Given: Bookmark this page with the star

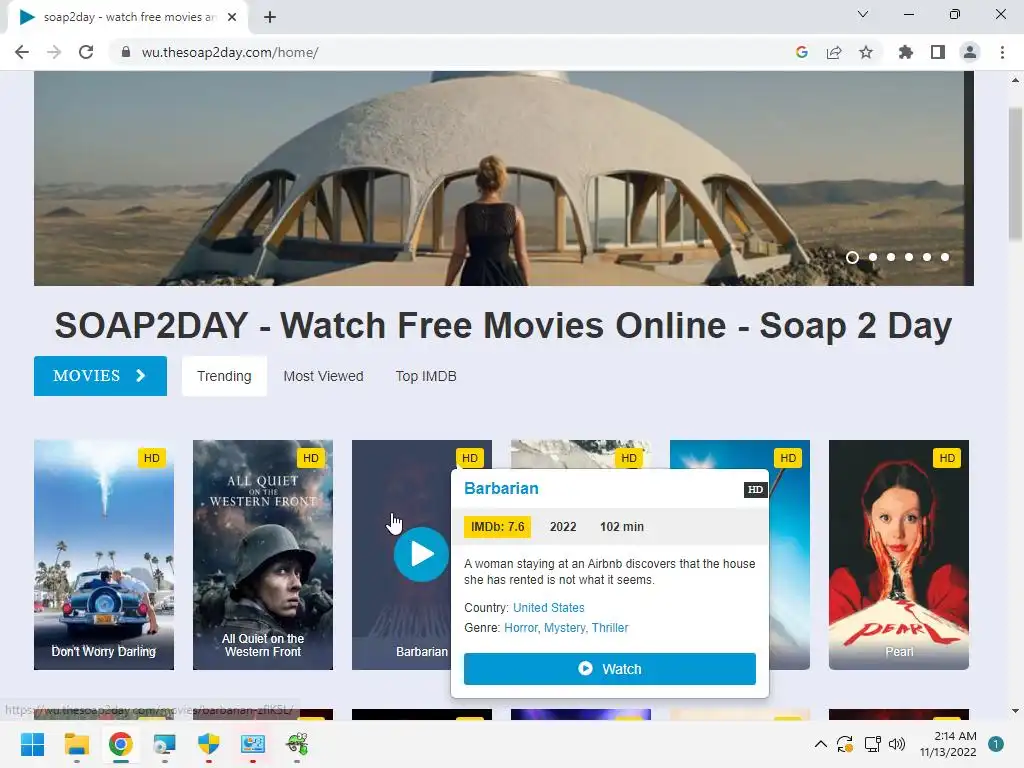Looking at the screenshot, I should tap(866, 52).
